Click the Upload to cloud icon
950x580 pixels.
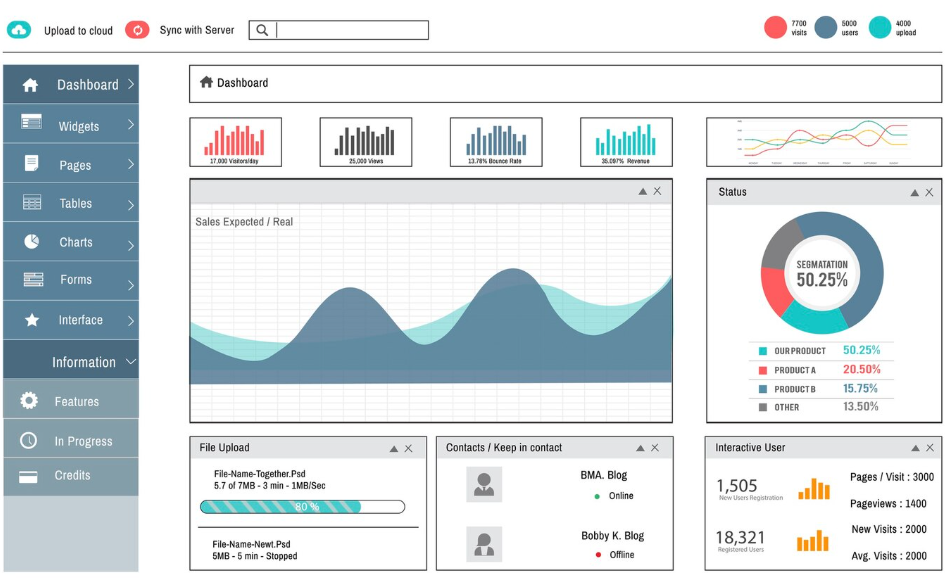coord(19,30)
